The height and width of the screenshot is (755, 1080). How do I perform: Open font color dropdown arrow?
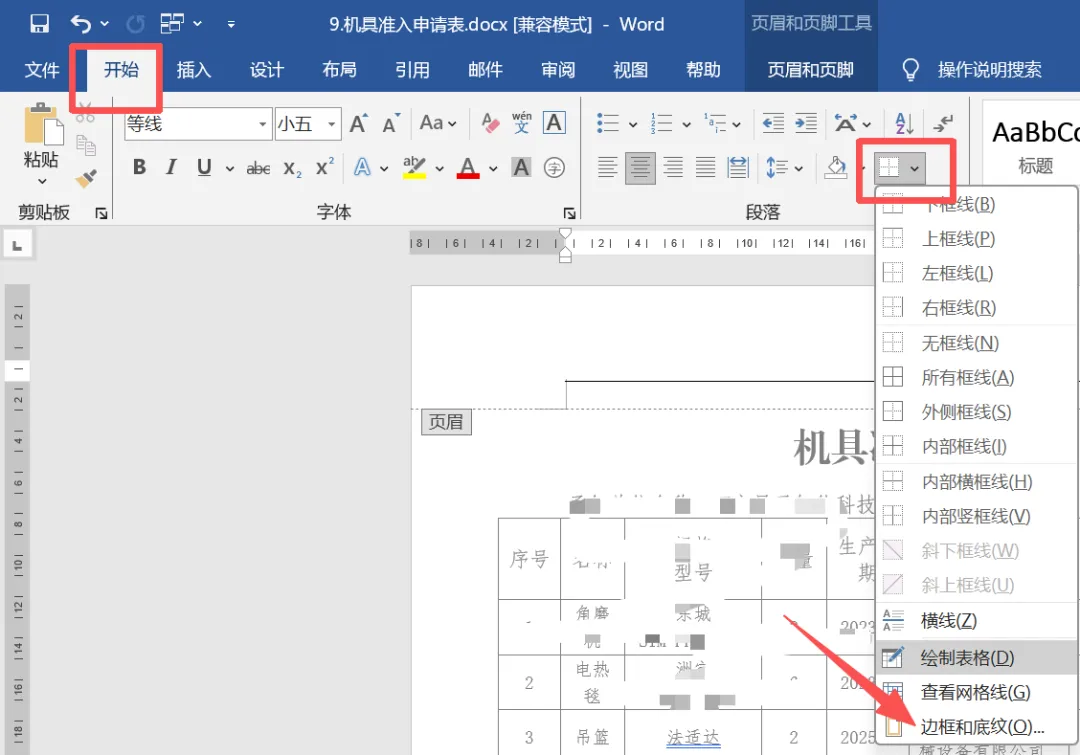[x=493, y=168]
